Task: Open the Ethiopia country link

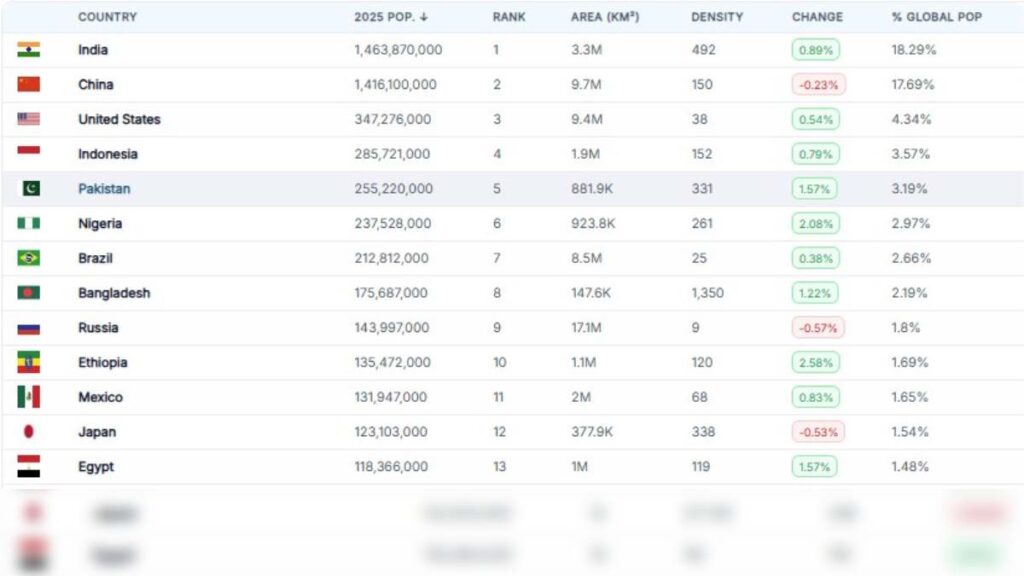Action: [x=103, y=363]
